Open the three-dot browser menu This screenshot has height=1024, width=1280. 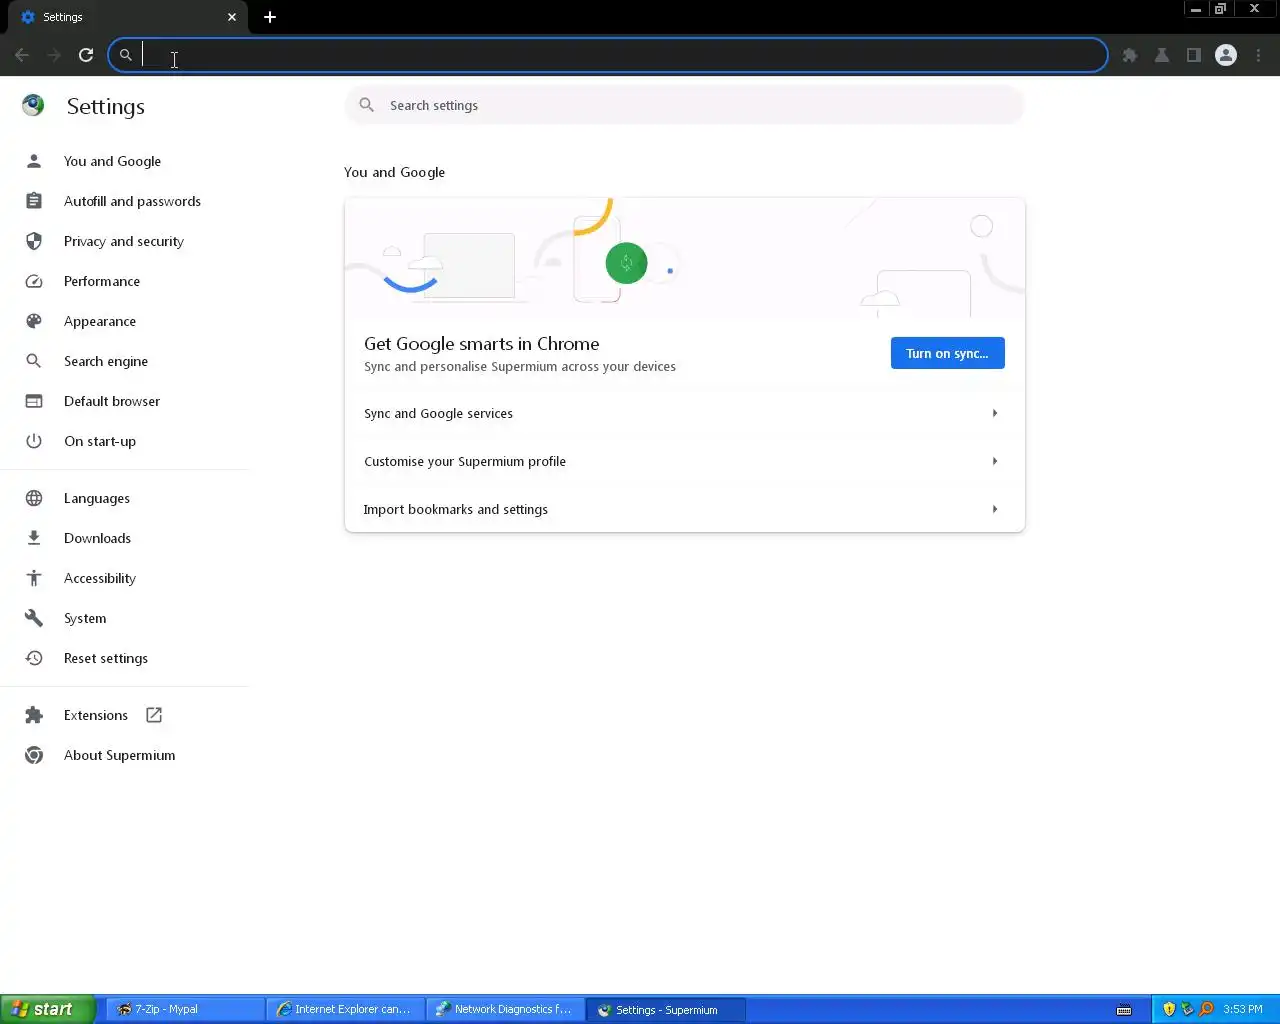tap(1258, 55)
